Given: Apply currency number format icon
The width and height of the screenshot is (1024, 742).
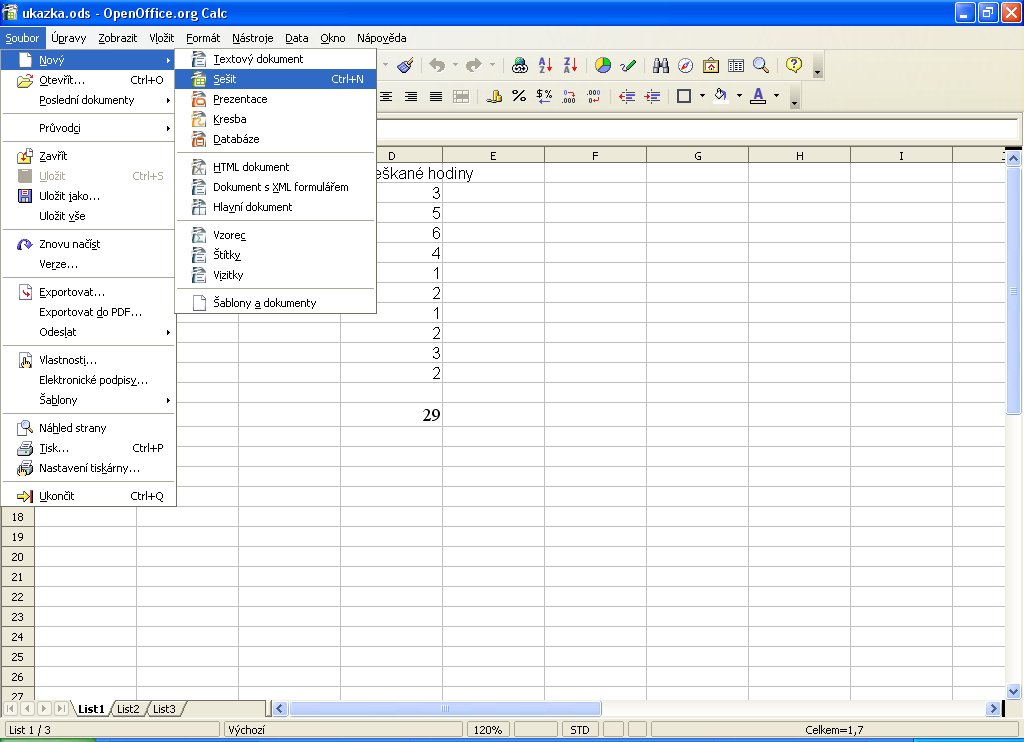Looking at the screenshot, I should point(494,97).
